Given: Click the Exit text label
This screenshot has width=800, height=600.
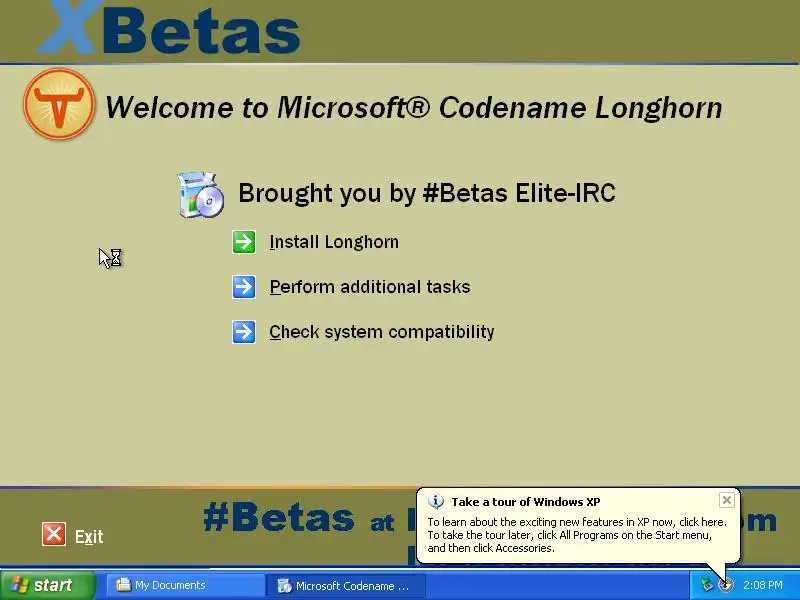Looking at the screenshot, I should (89, 536).
